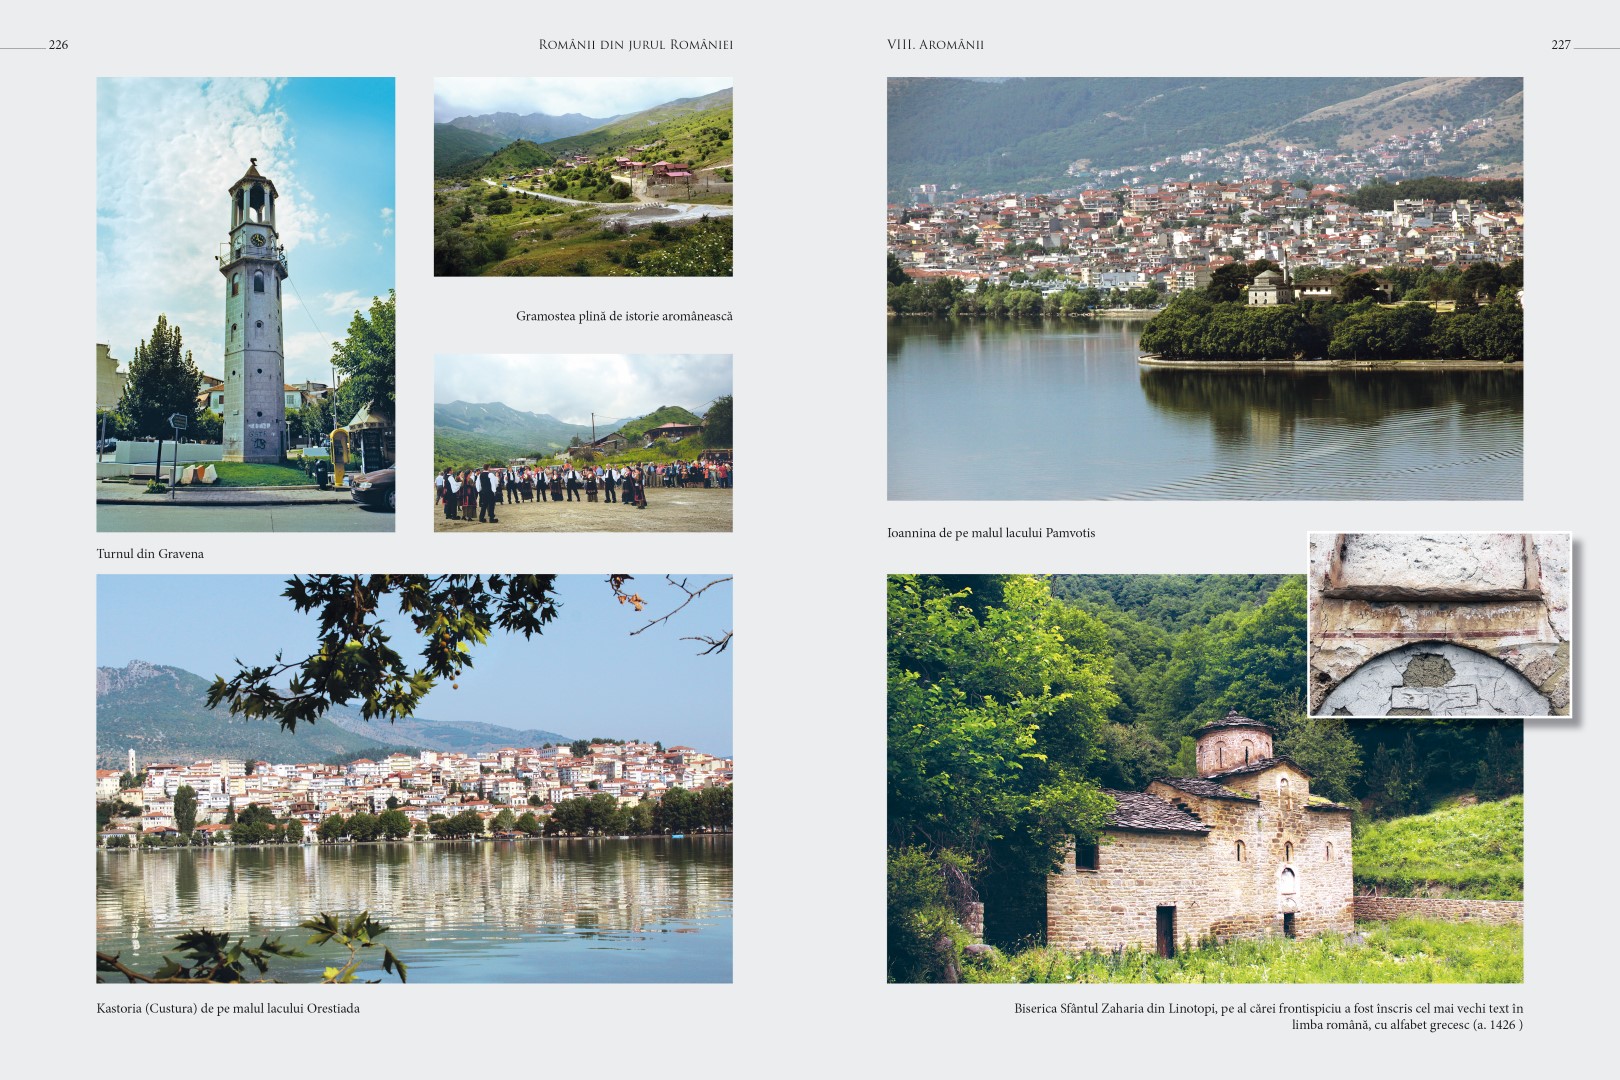Select the caption "Turnul din Gravena"
1620x1080 pixels.
tap(150, 554)
